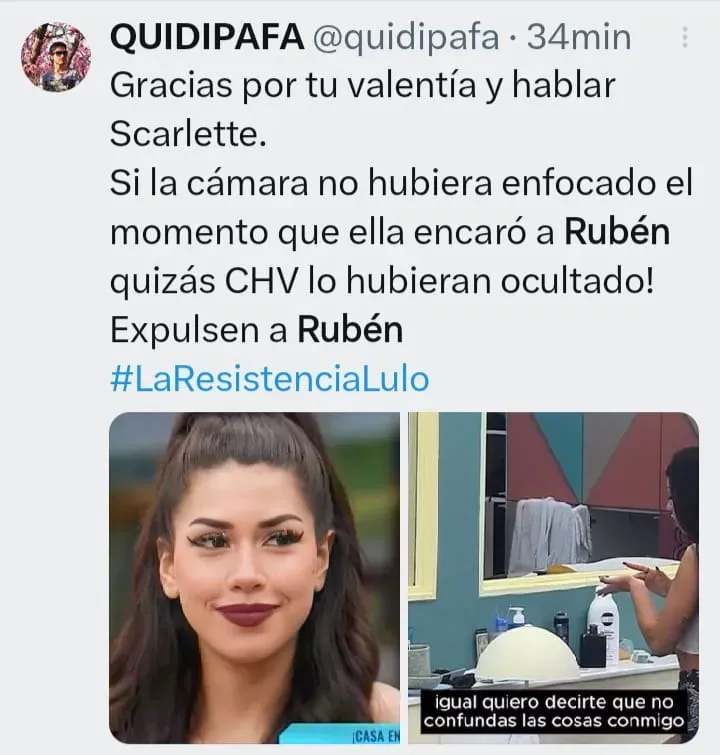The width and height of the screenshot is (720, 755).
Task: Click the line 'quizás CHV lo hubieran ocultado!'
Action: pos(382,283)
